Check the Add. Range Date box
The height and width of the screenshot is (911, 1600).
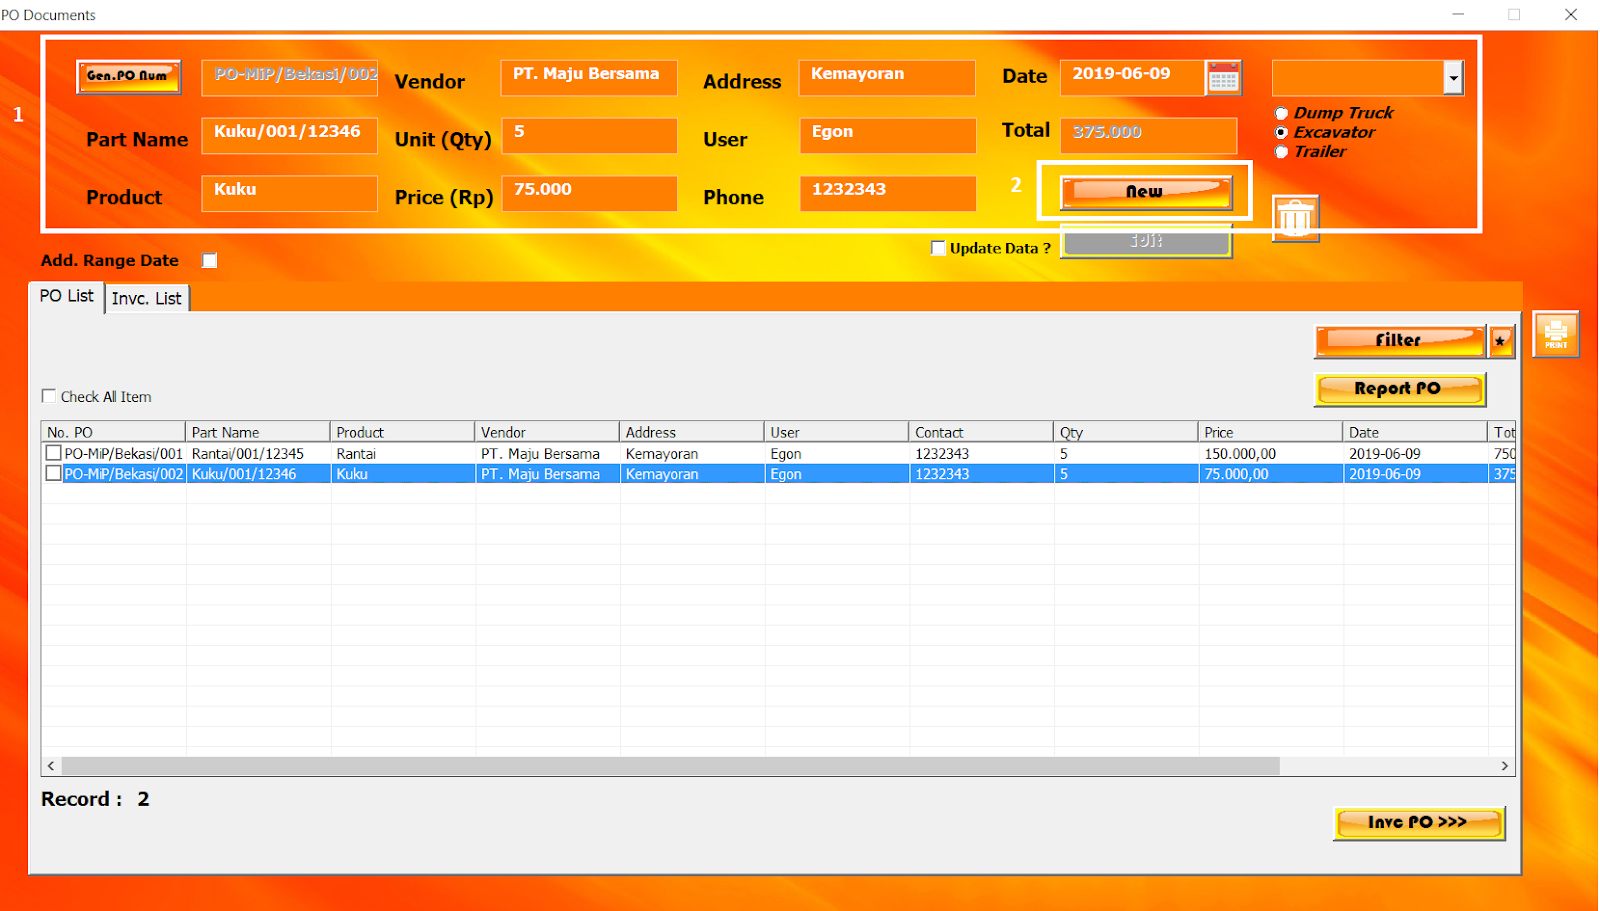[x=209, y=260]
